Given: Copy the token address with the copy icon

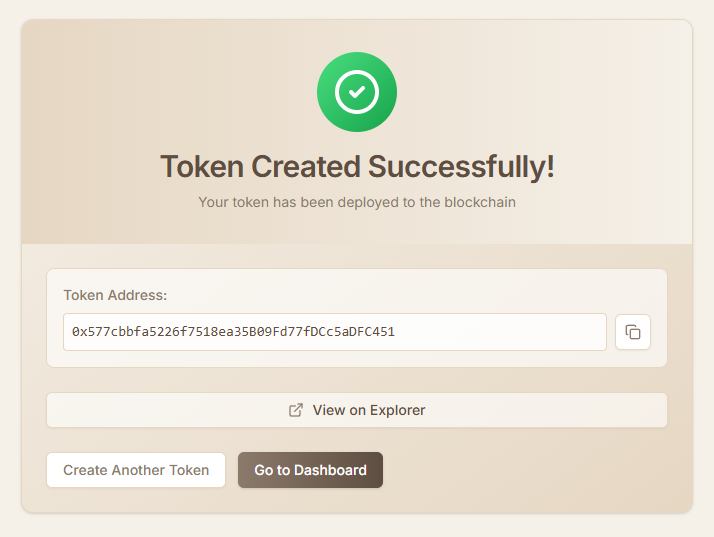Looking at the screenshot, I should point(633,332).
